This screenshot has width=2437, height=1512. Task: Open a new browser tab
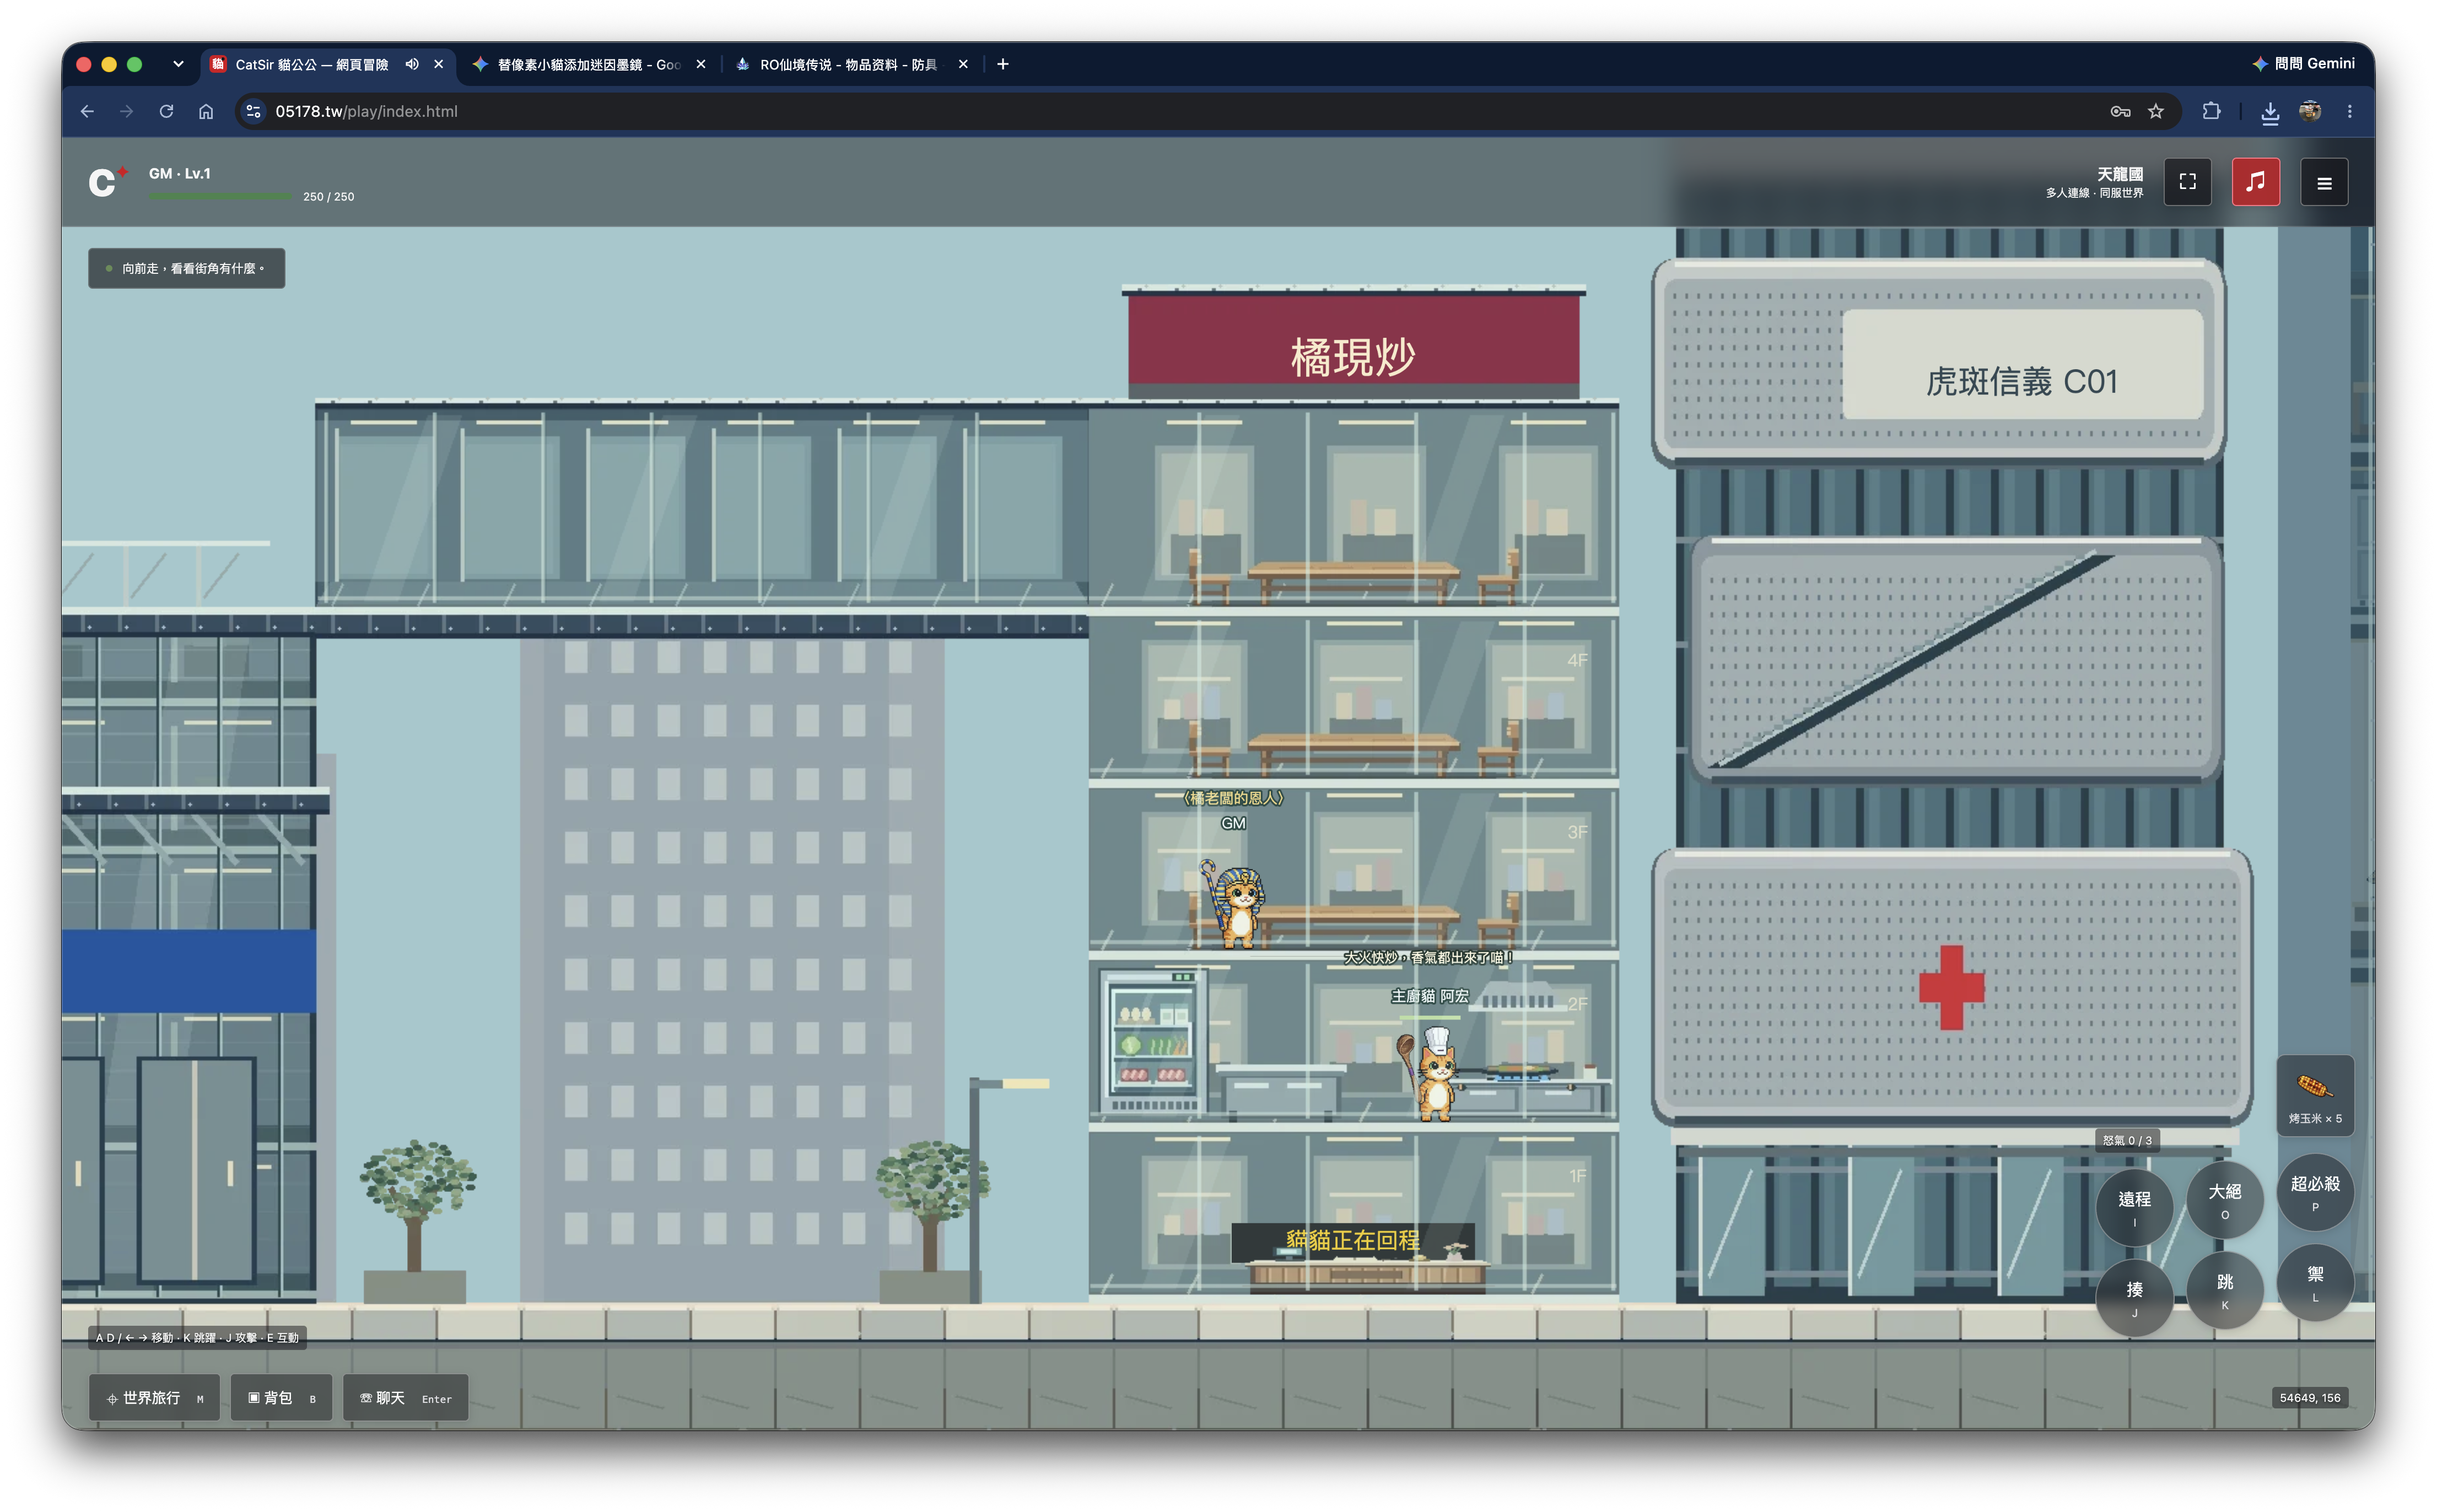1003,64
